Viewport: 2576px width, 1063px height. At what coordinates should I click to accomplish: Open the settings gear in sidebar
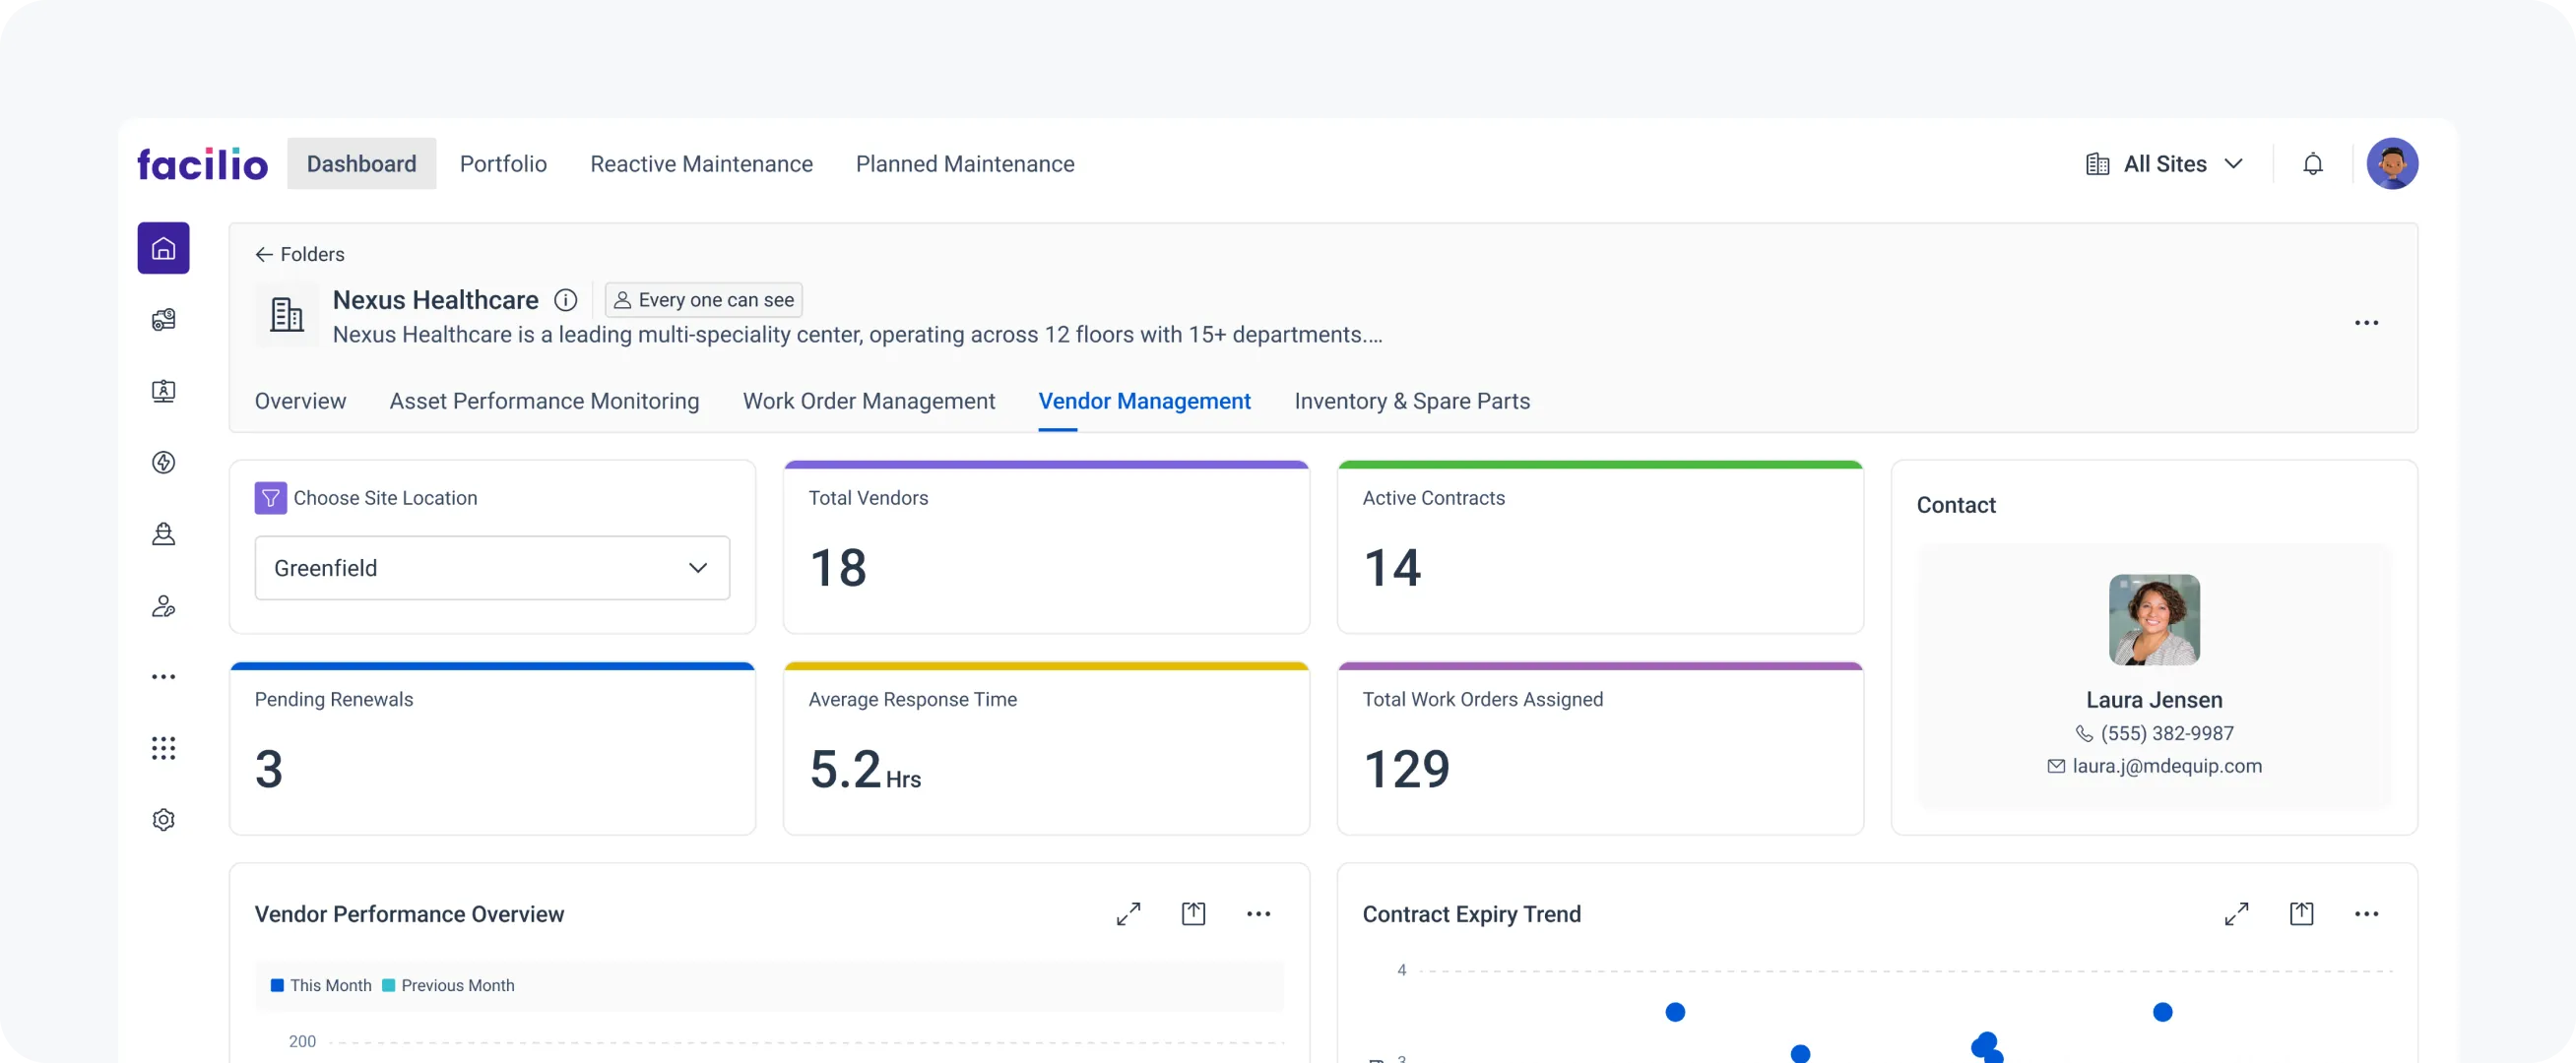[163, 820]
